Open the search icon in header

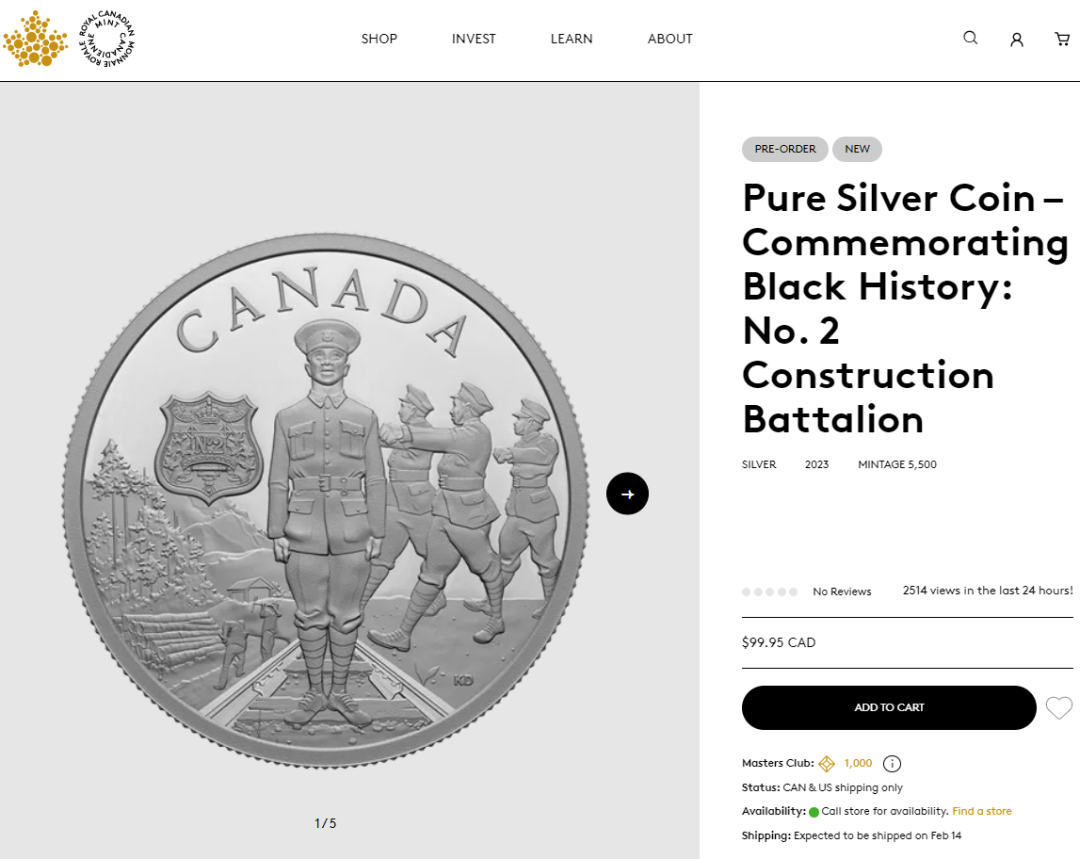pos(970,38)
